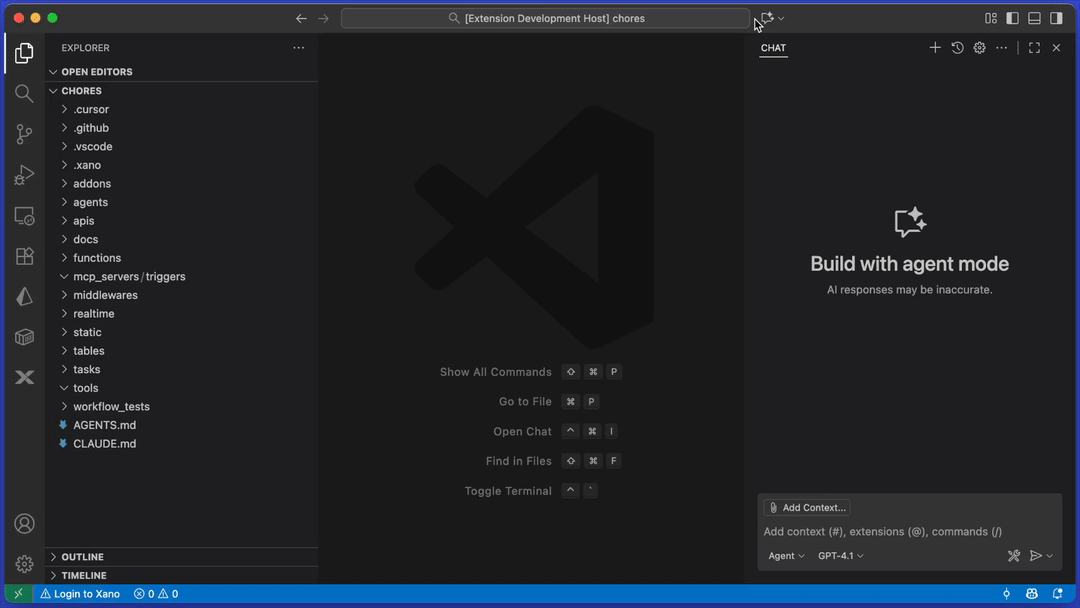Viewport: 1080px width, 608px height.
Task: Maximize the chat panel size
Action: (x=1035, y=48)
